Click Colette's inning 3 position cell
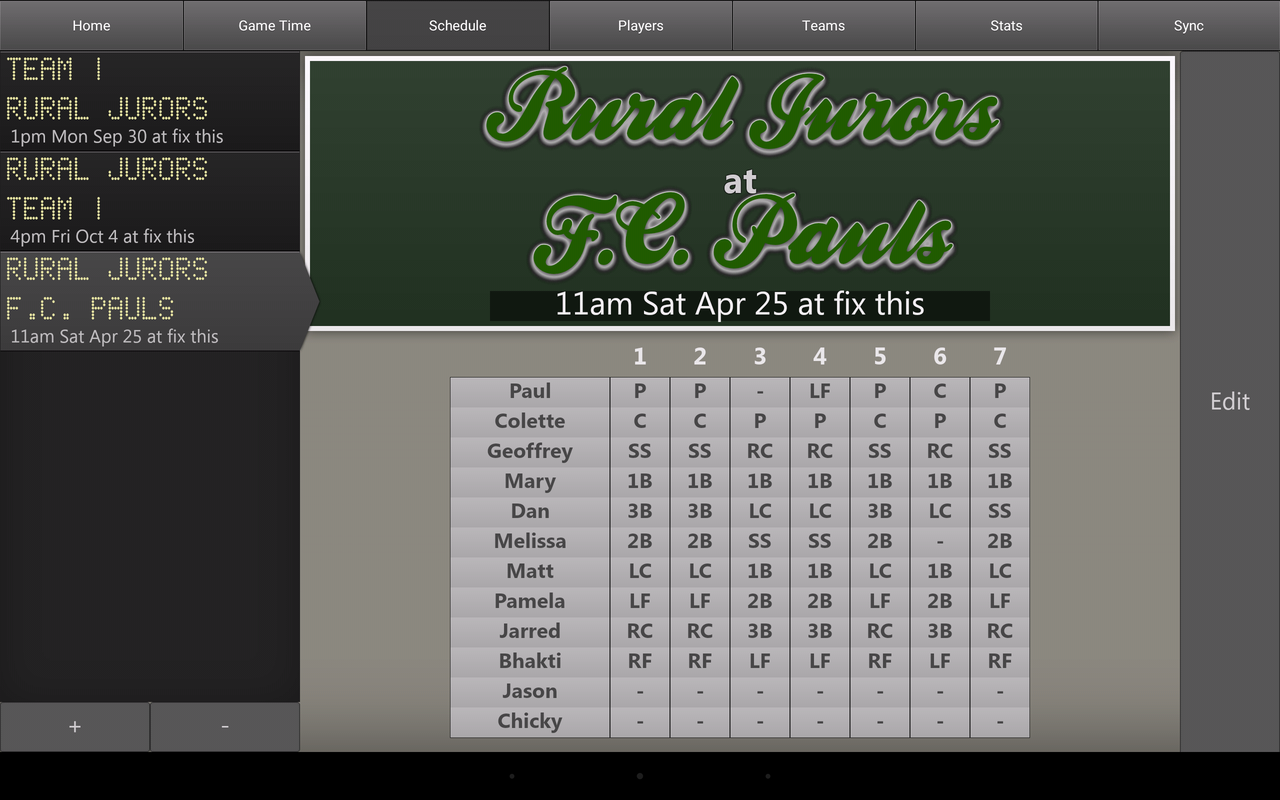Viewport: 1280px width, 800px height. tap(760, 422)
